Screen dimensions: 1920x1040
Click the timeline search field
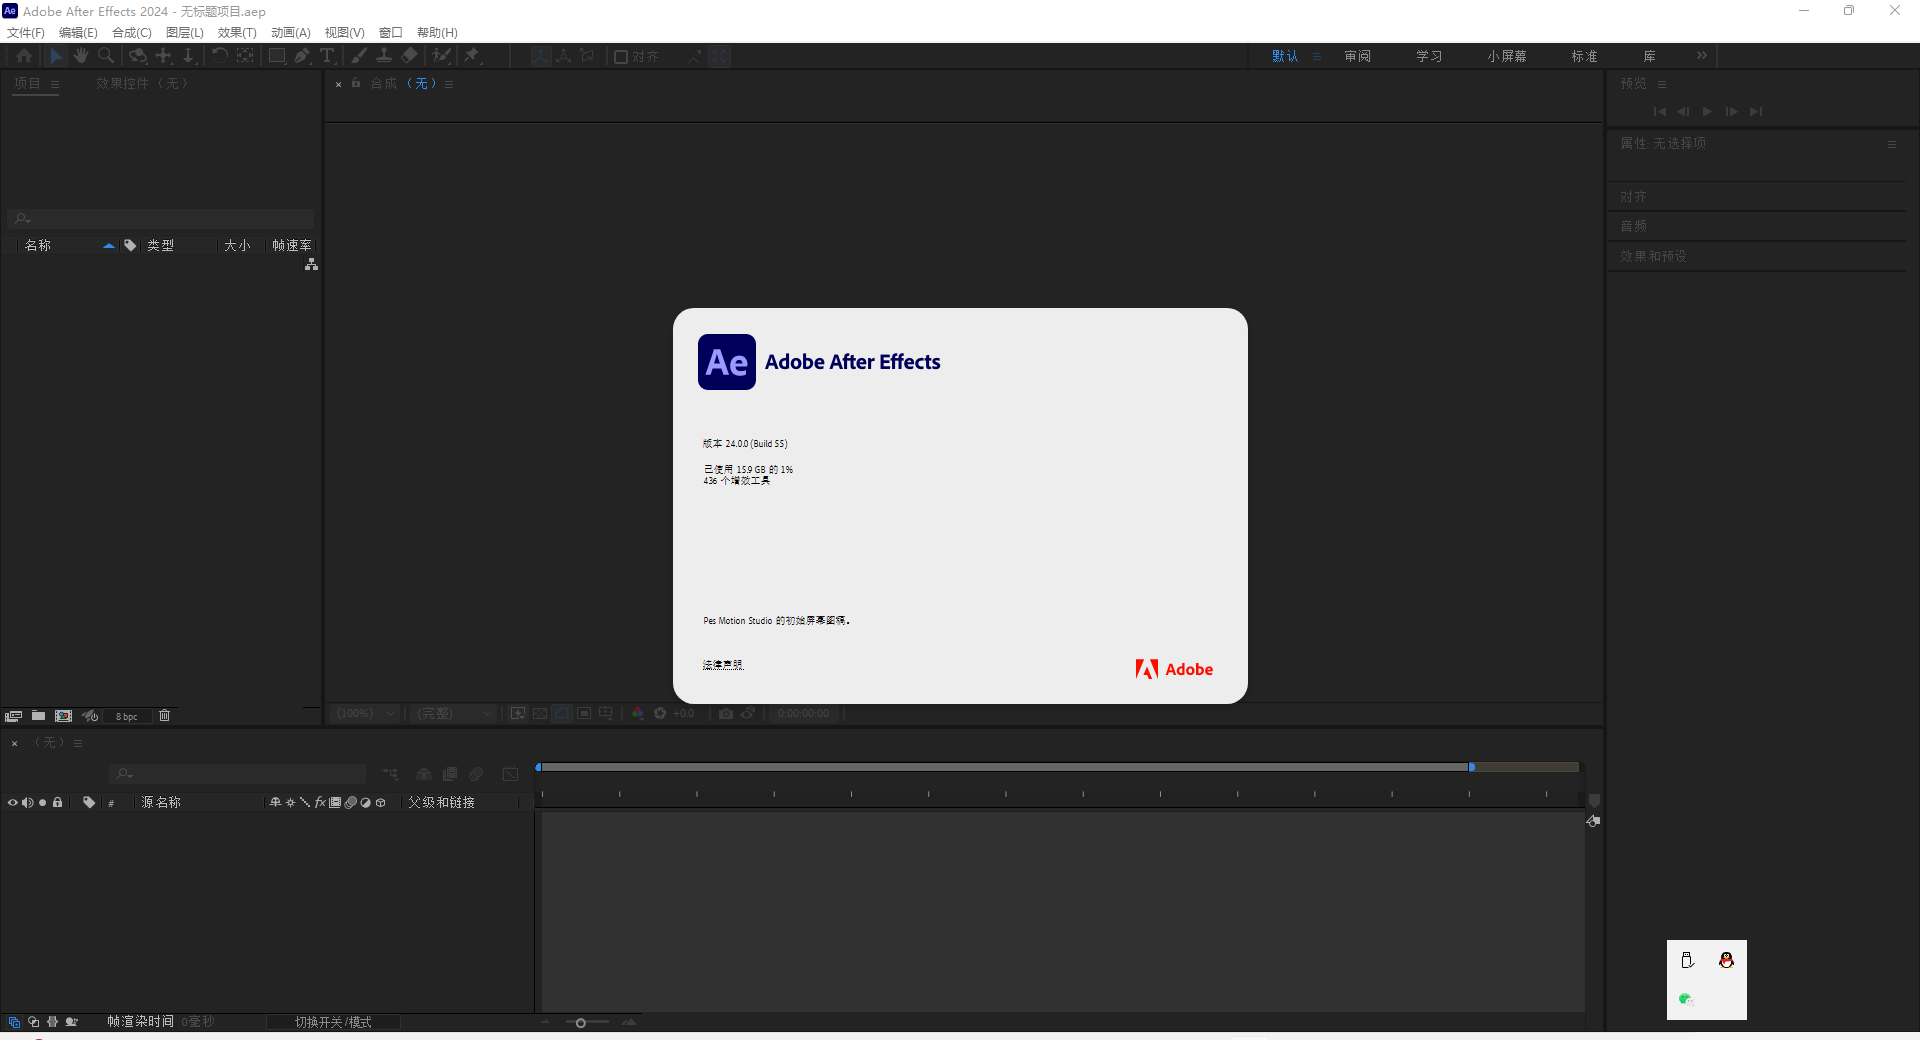[x=237, y=774]
